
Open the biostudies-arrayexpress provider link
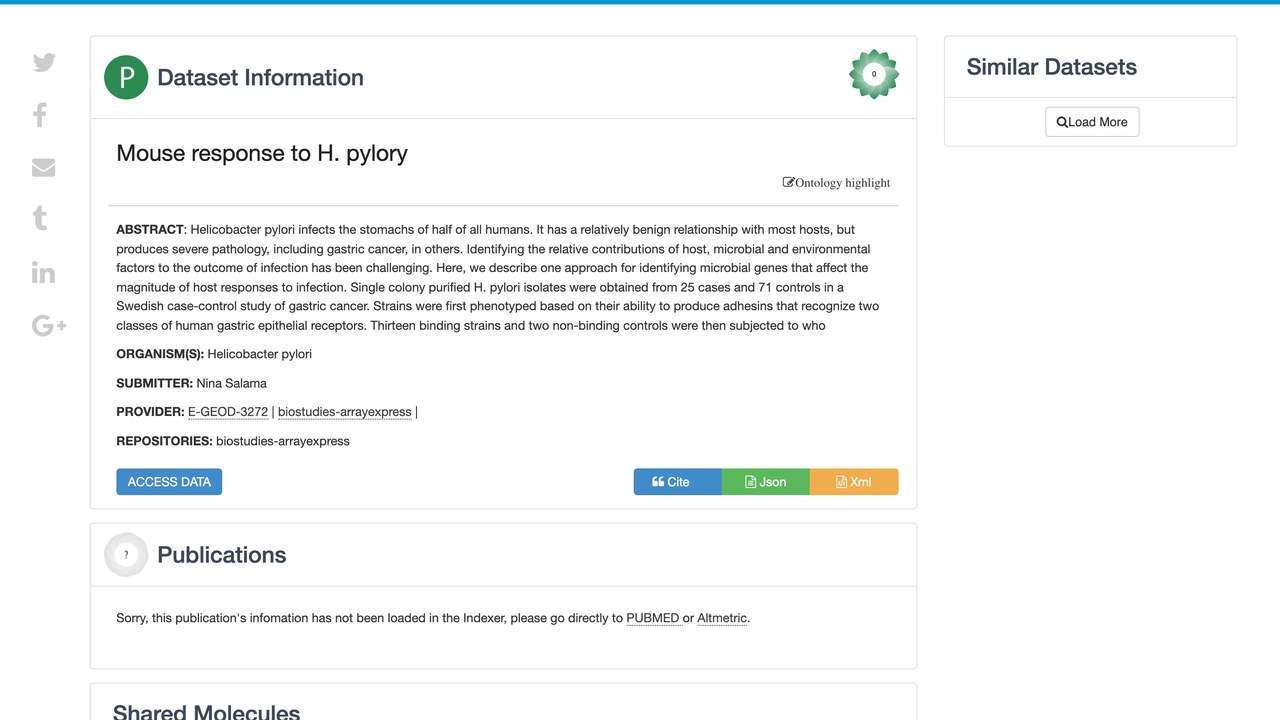345,412
